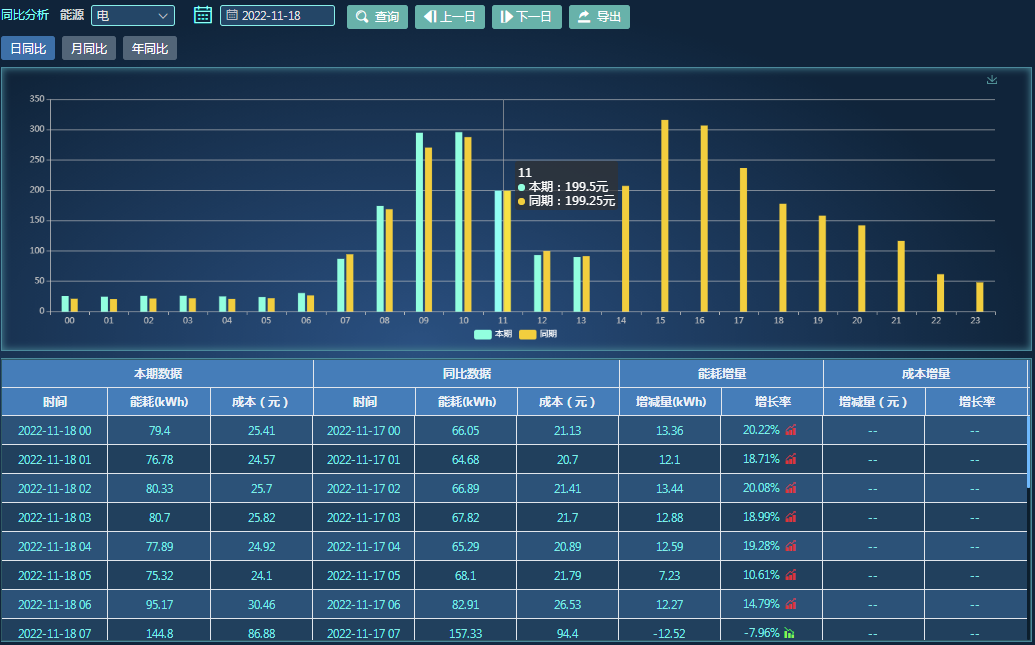Click the yellow 同期 bar at hour 15
The image size is (1035, 645).
coord(664,215)
